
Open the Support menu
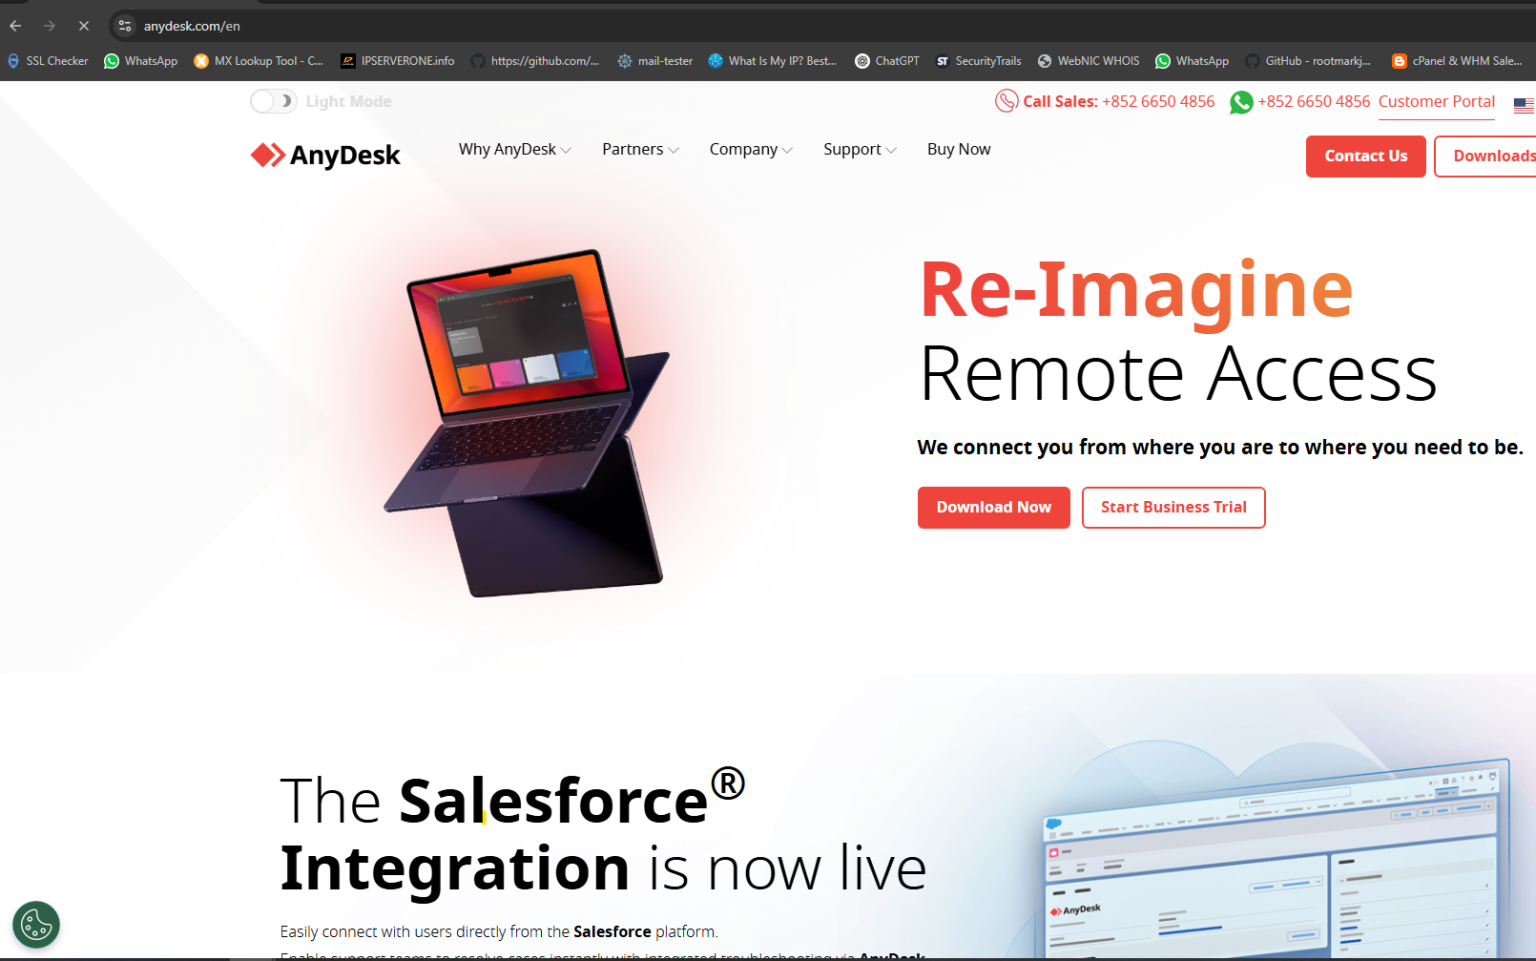pyautogui.click(x=858, y=149)
